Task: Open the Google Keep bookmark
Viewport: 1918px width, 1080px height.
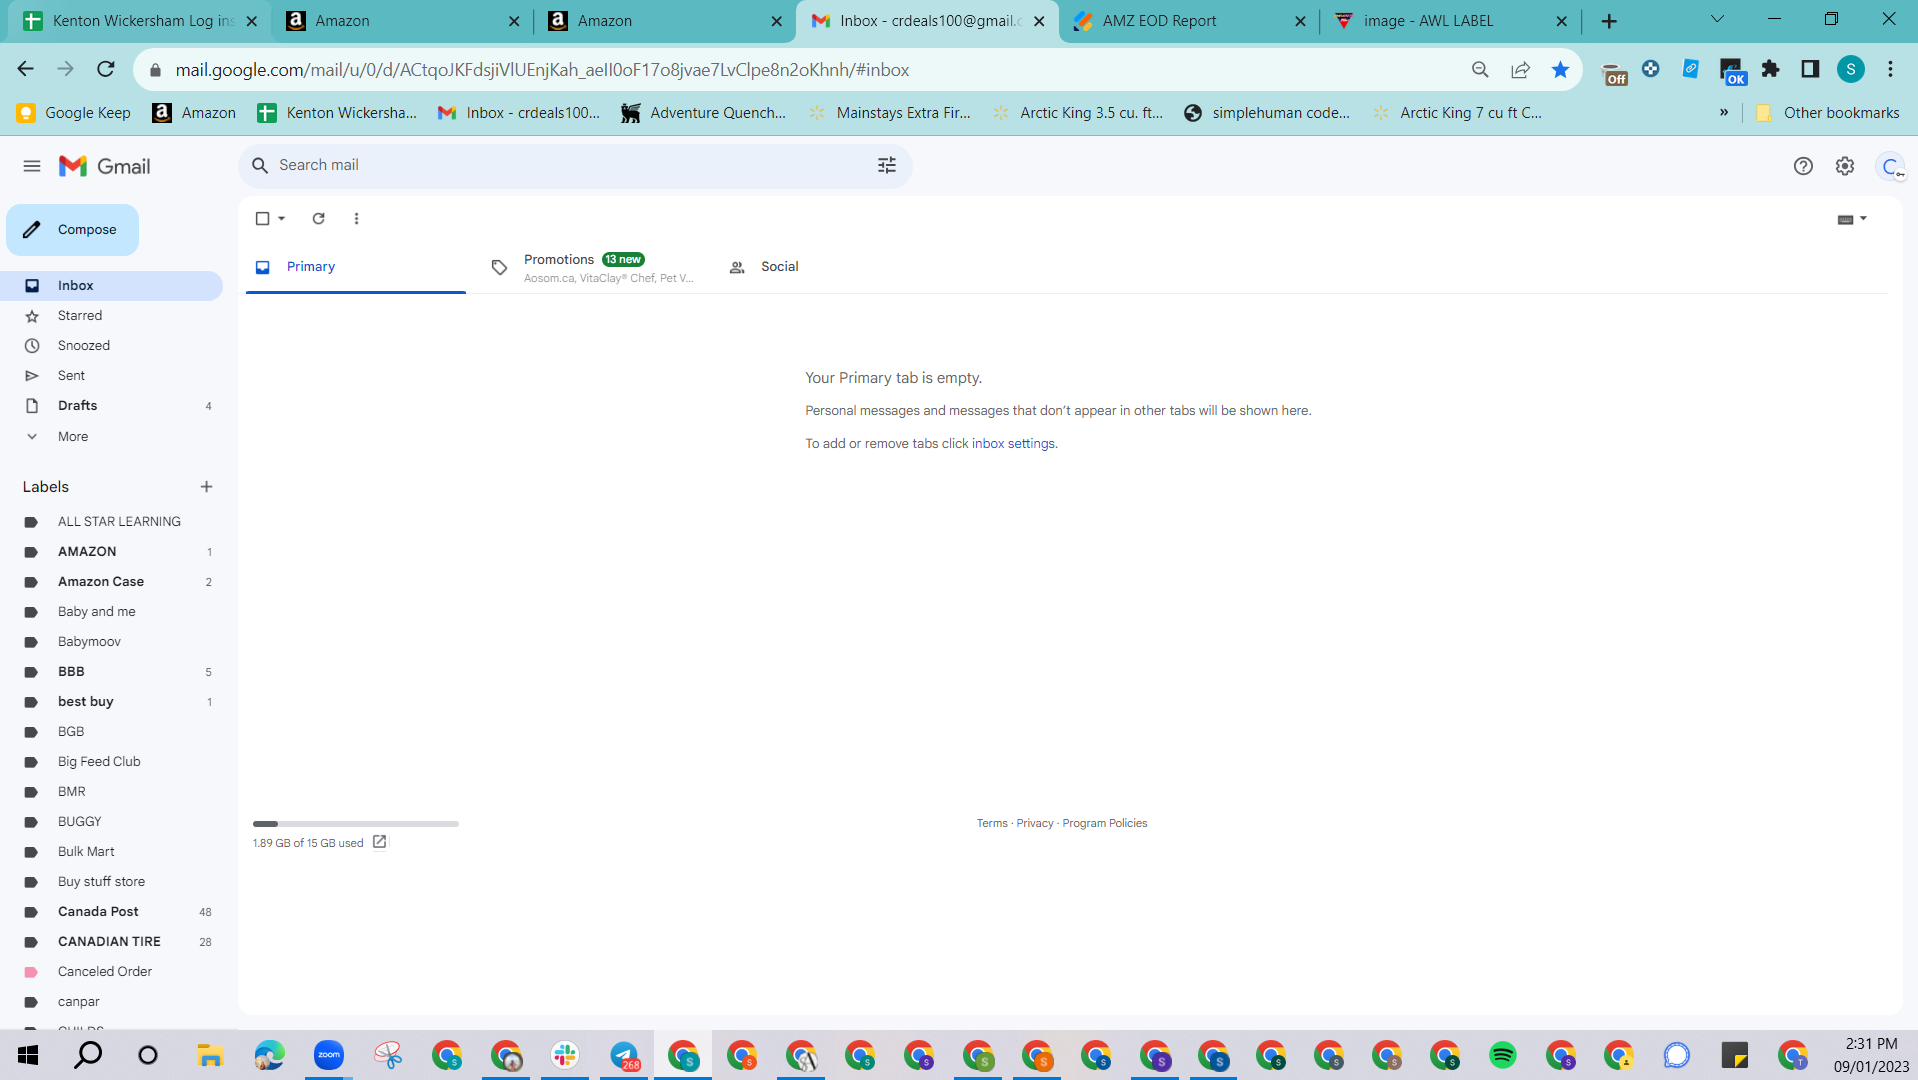Action: (x=74, y=113)
